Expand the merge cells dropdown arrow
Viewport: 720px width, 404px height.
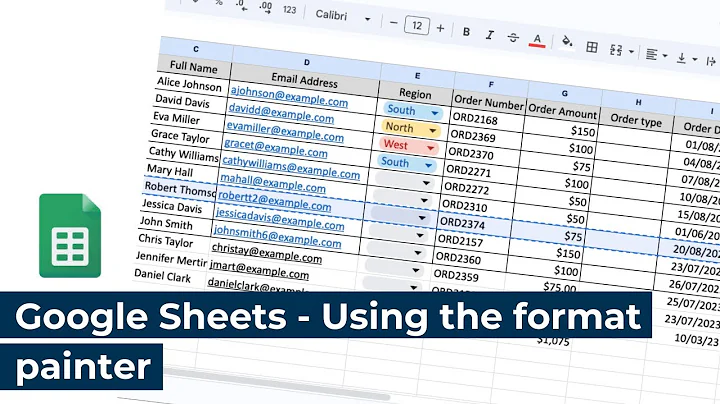click(631, 52)
